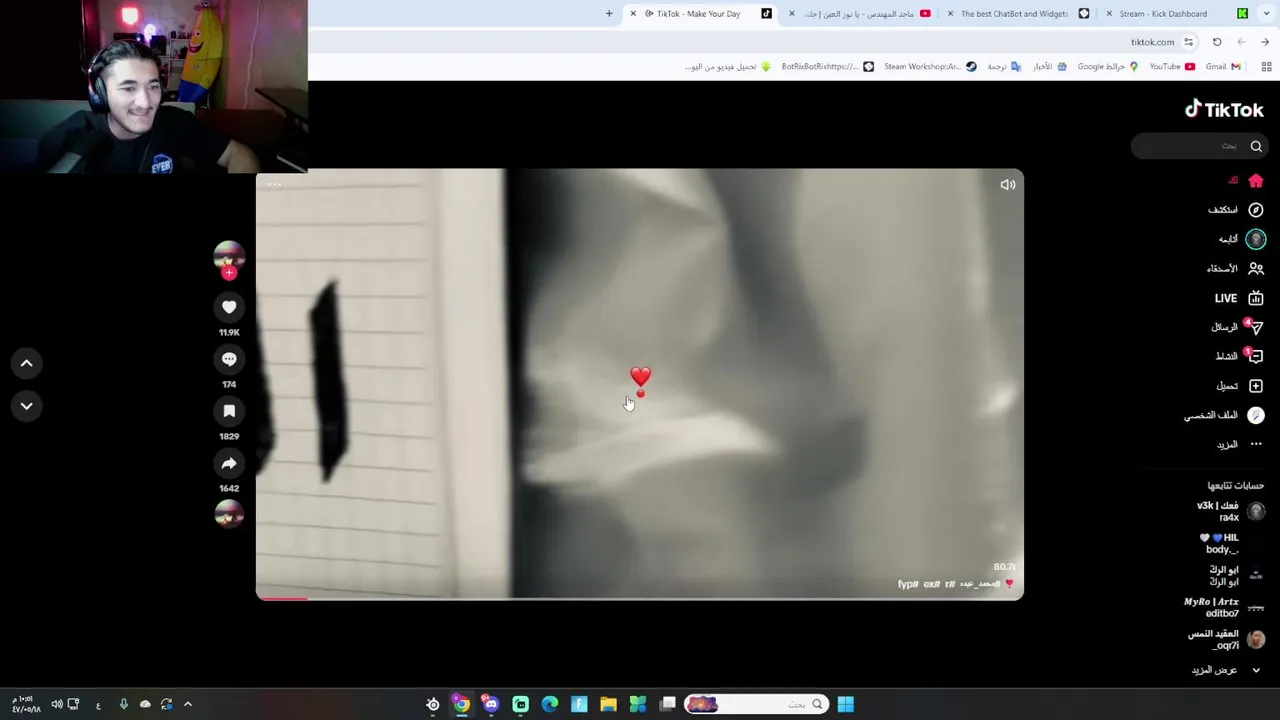Bookmark the video showing 1829 saves
1280x720 pixels.
(x=229, y=411)
